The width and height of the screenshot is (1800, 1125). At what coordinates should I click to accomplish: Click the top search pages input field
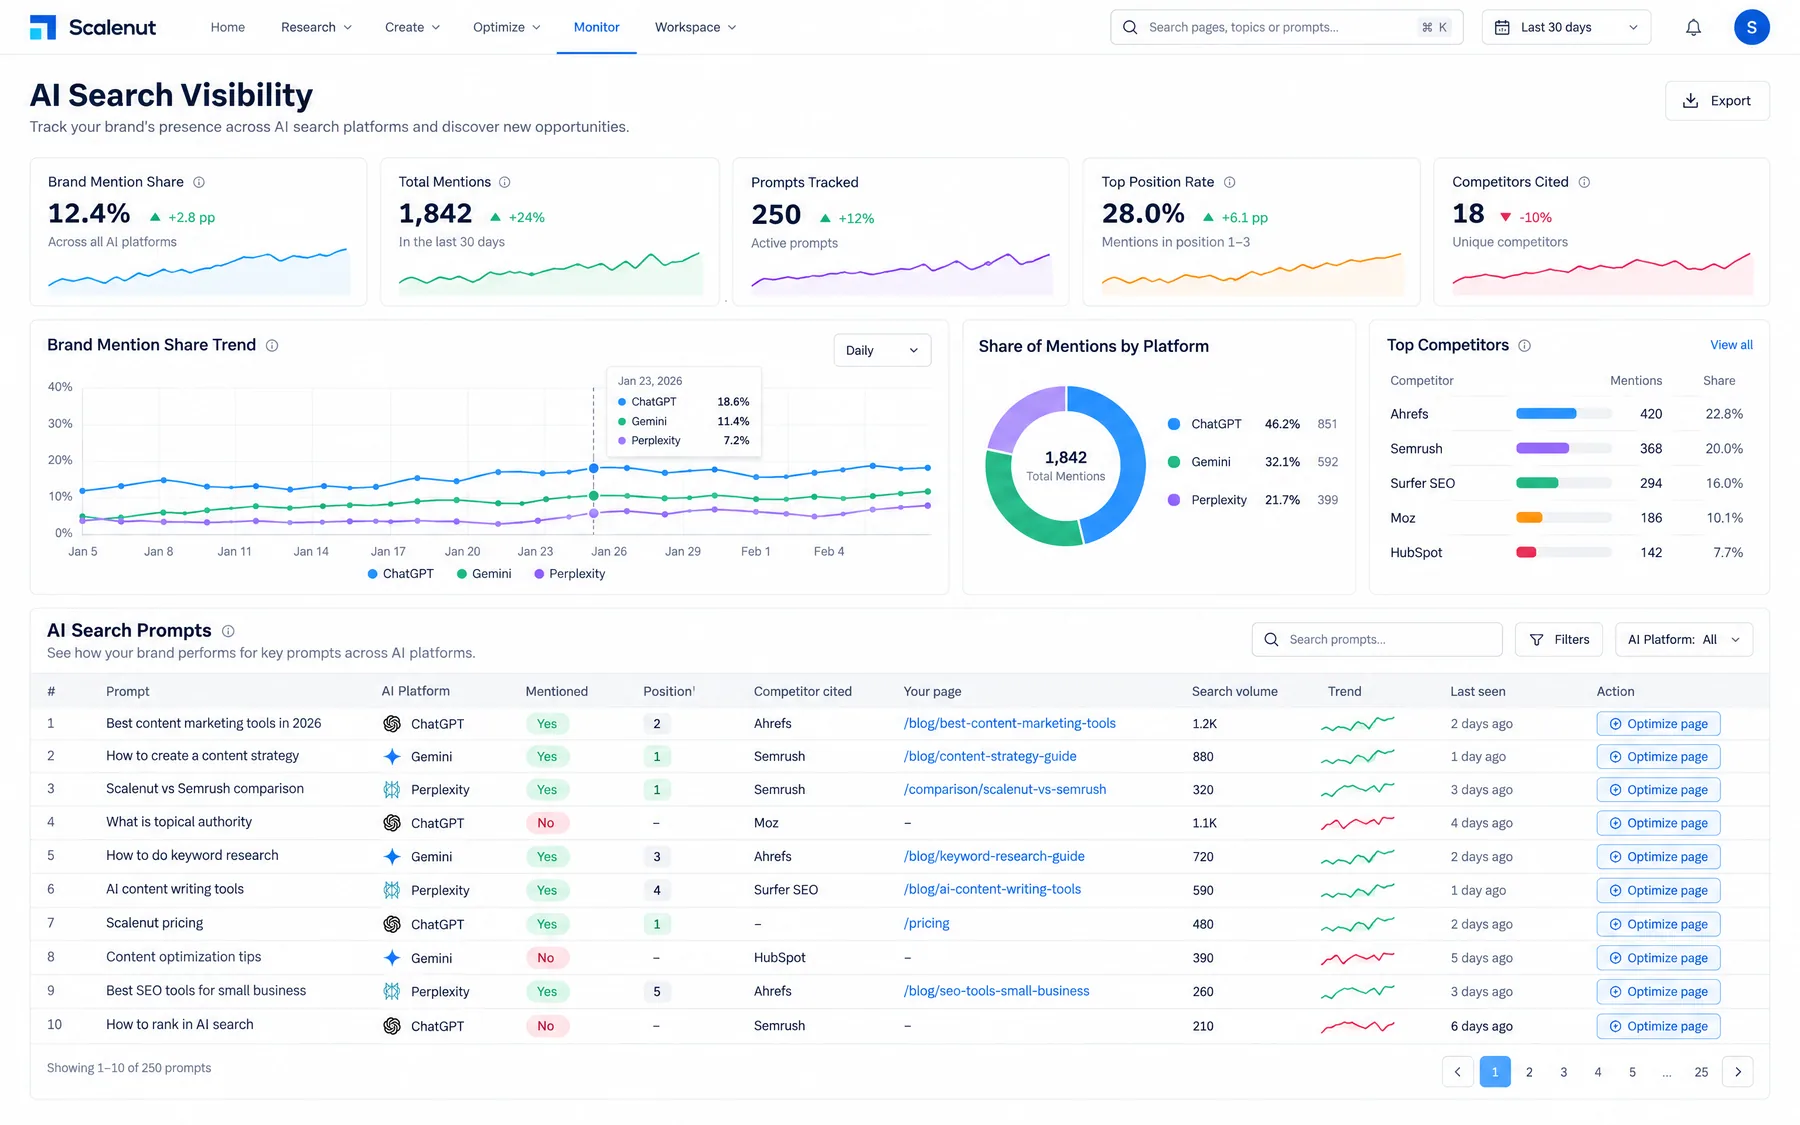click(x=1287, y=28)
